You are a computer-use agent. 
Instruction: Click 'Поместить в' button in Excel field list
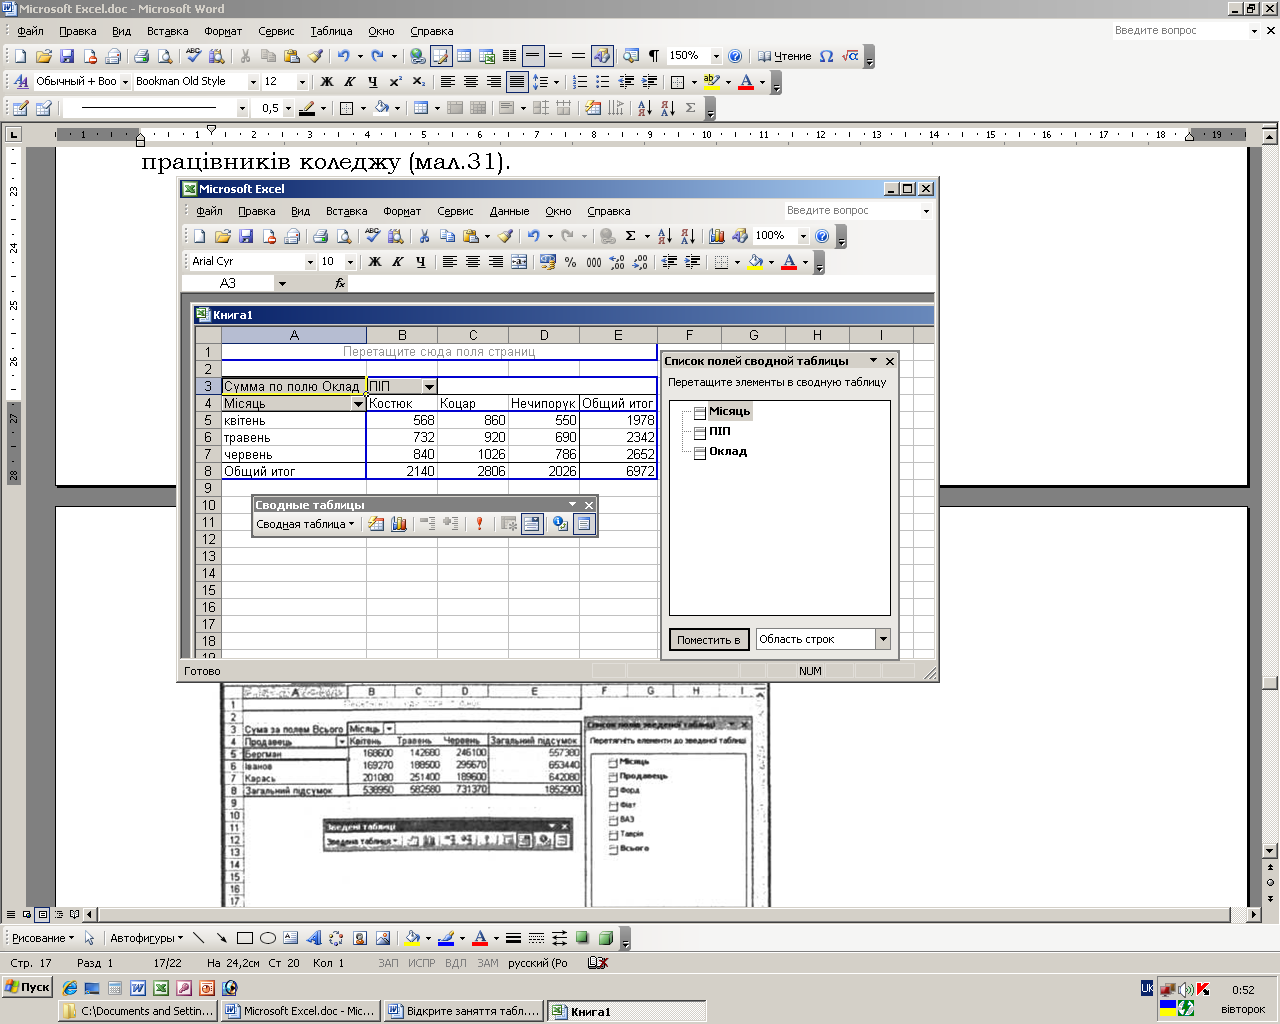708,640
